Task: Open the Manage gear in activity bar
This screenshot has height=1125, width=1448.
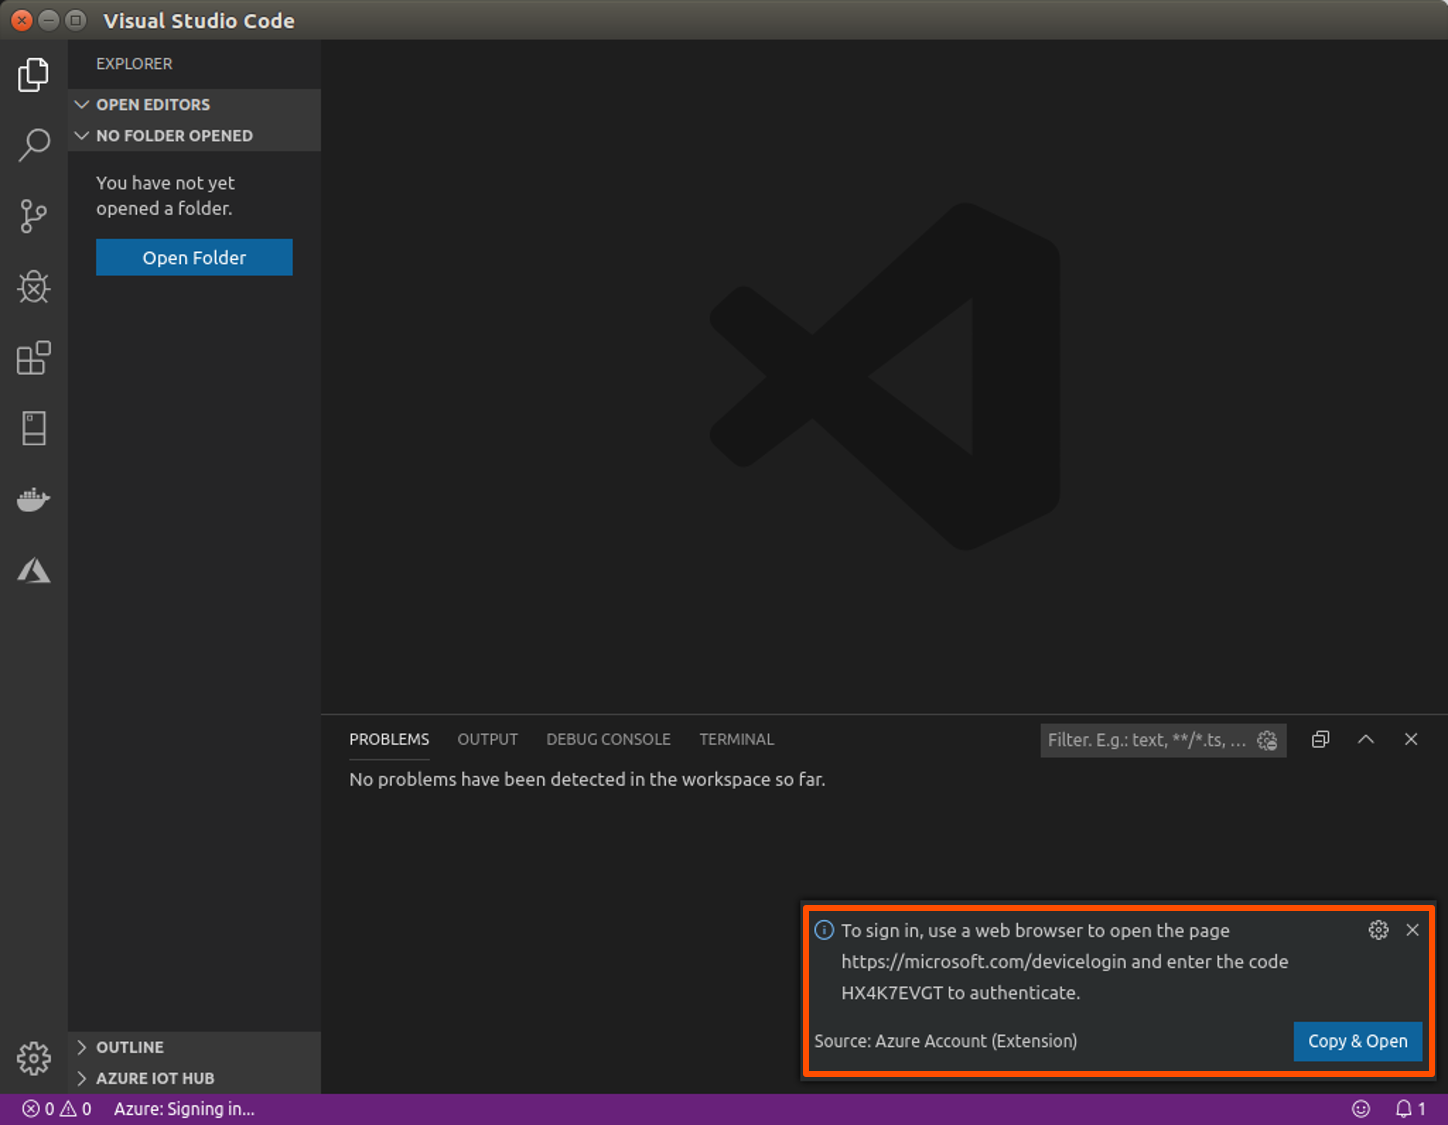Action: 34,1058
